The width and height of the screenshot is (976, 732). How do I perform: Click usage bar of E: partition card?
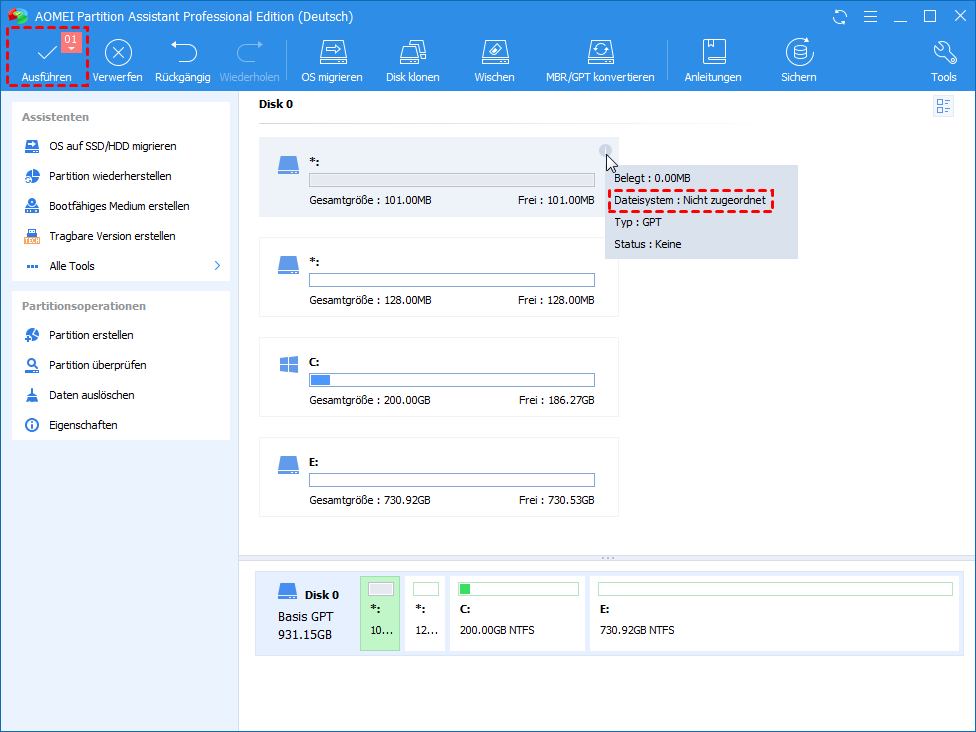point(452,481)
